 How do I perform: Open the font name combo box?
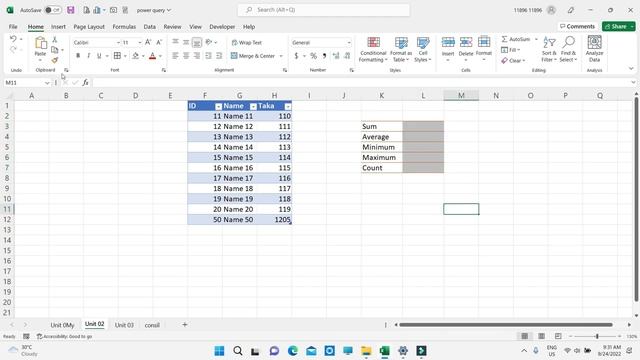(96, 42)
